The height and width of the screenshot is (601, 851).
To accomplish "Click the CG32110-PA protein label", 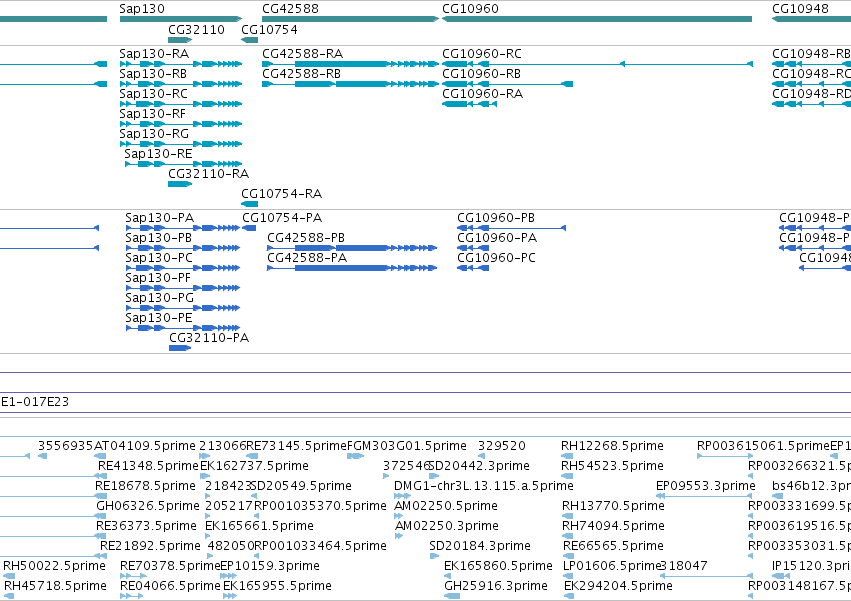I will pos(209,338).
